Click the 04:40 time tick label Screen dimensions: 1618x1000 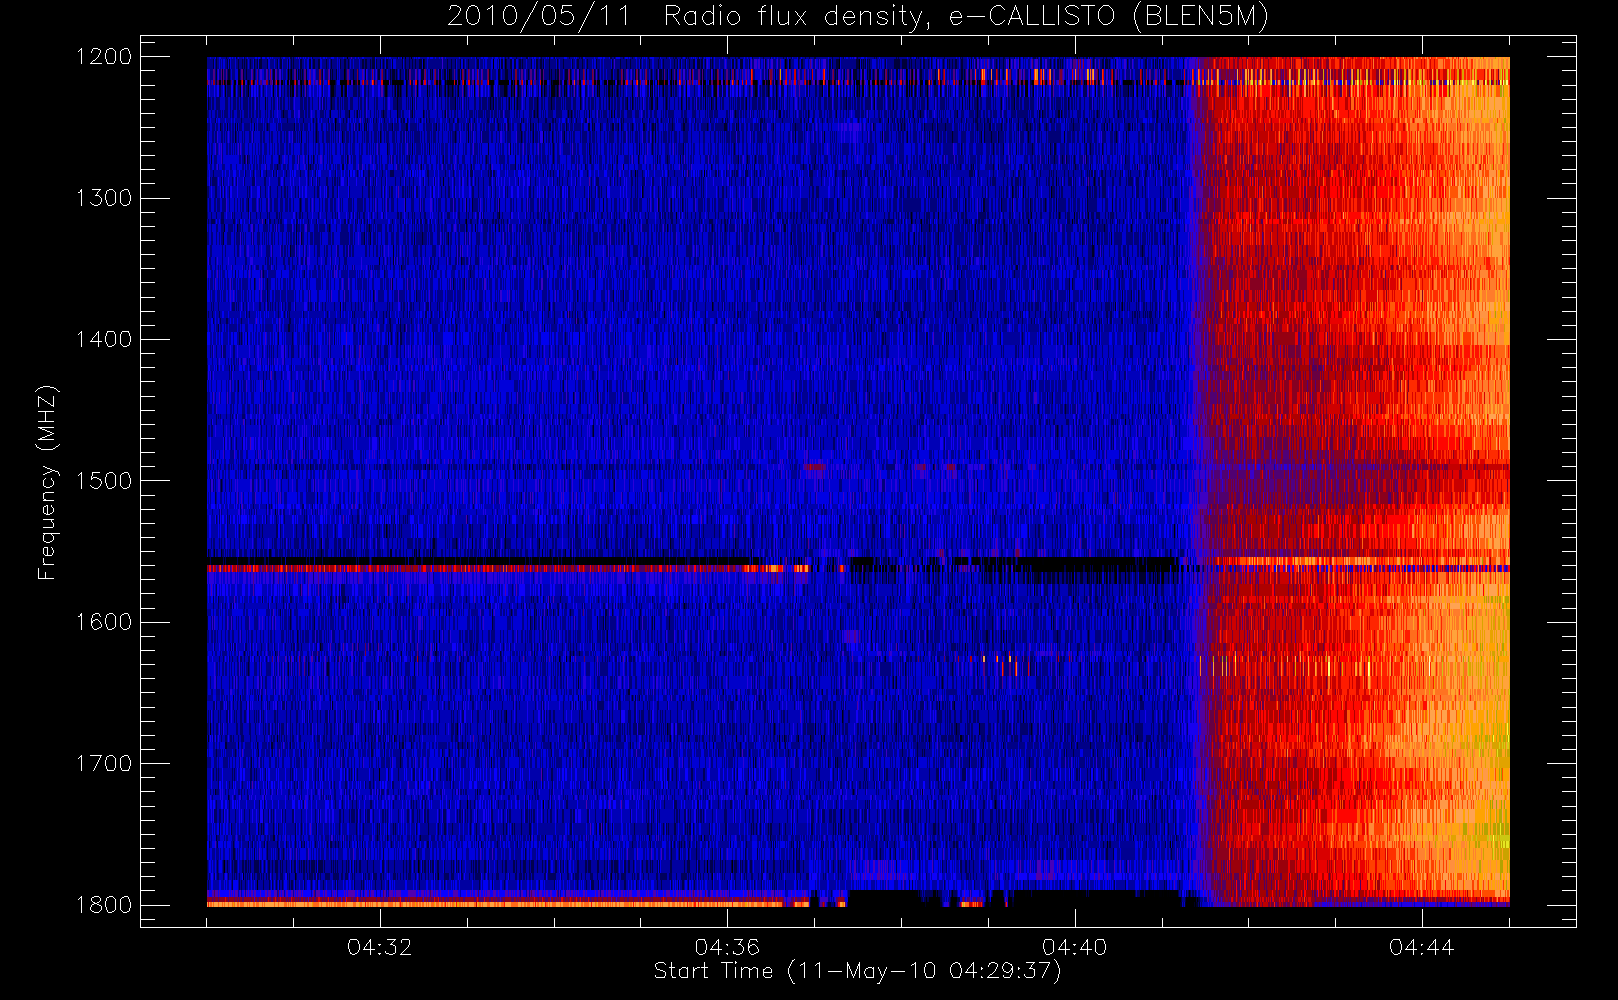1075,947
